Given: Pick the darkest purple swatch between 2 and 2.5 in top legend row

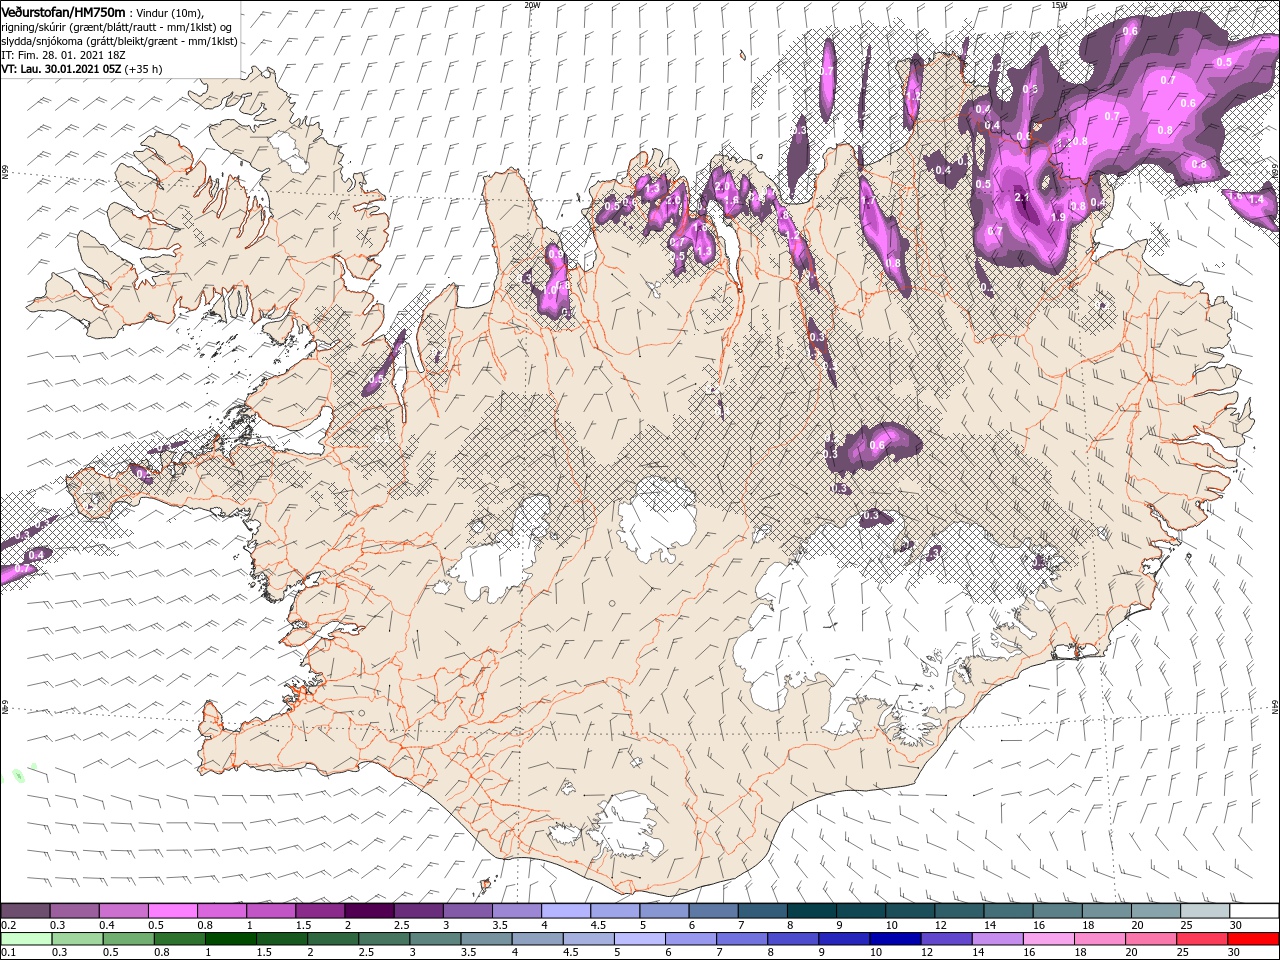Looking at the screenshot, I should 369,911.
